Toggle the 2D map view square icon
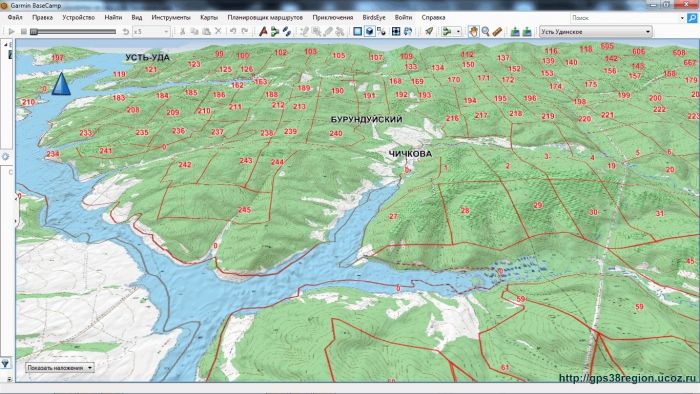 (x=358, y=32)
